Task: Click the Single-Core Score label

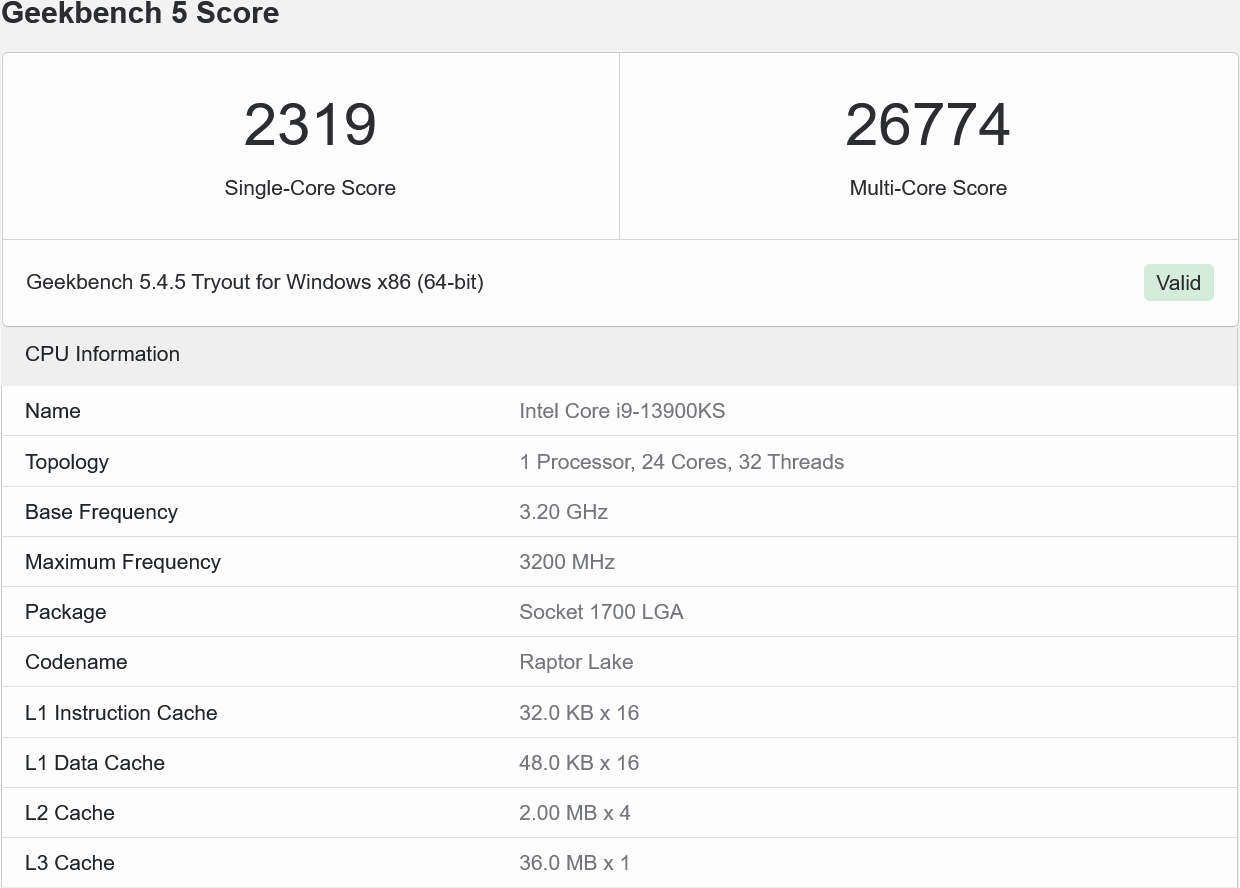Action: click(310, 188)
